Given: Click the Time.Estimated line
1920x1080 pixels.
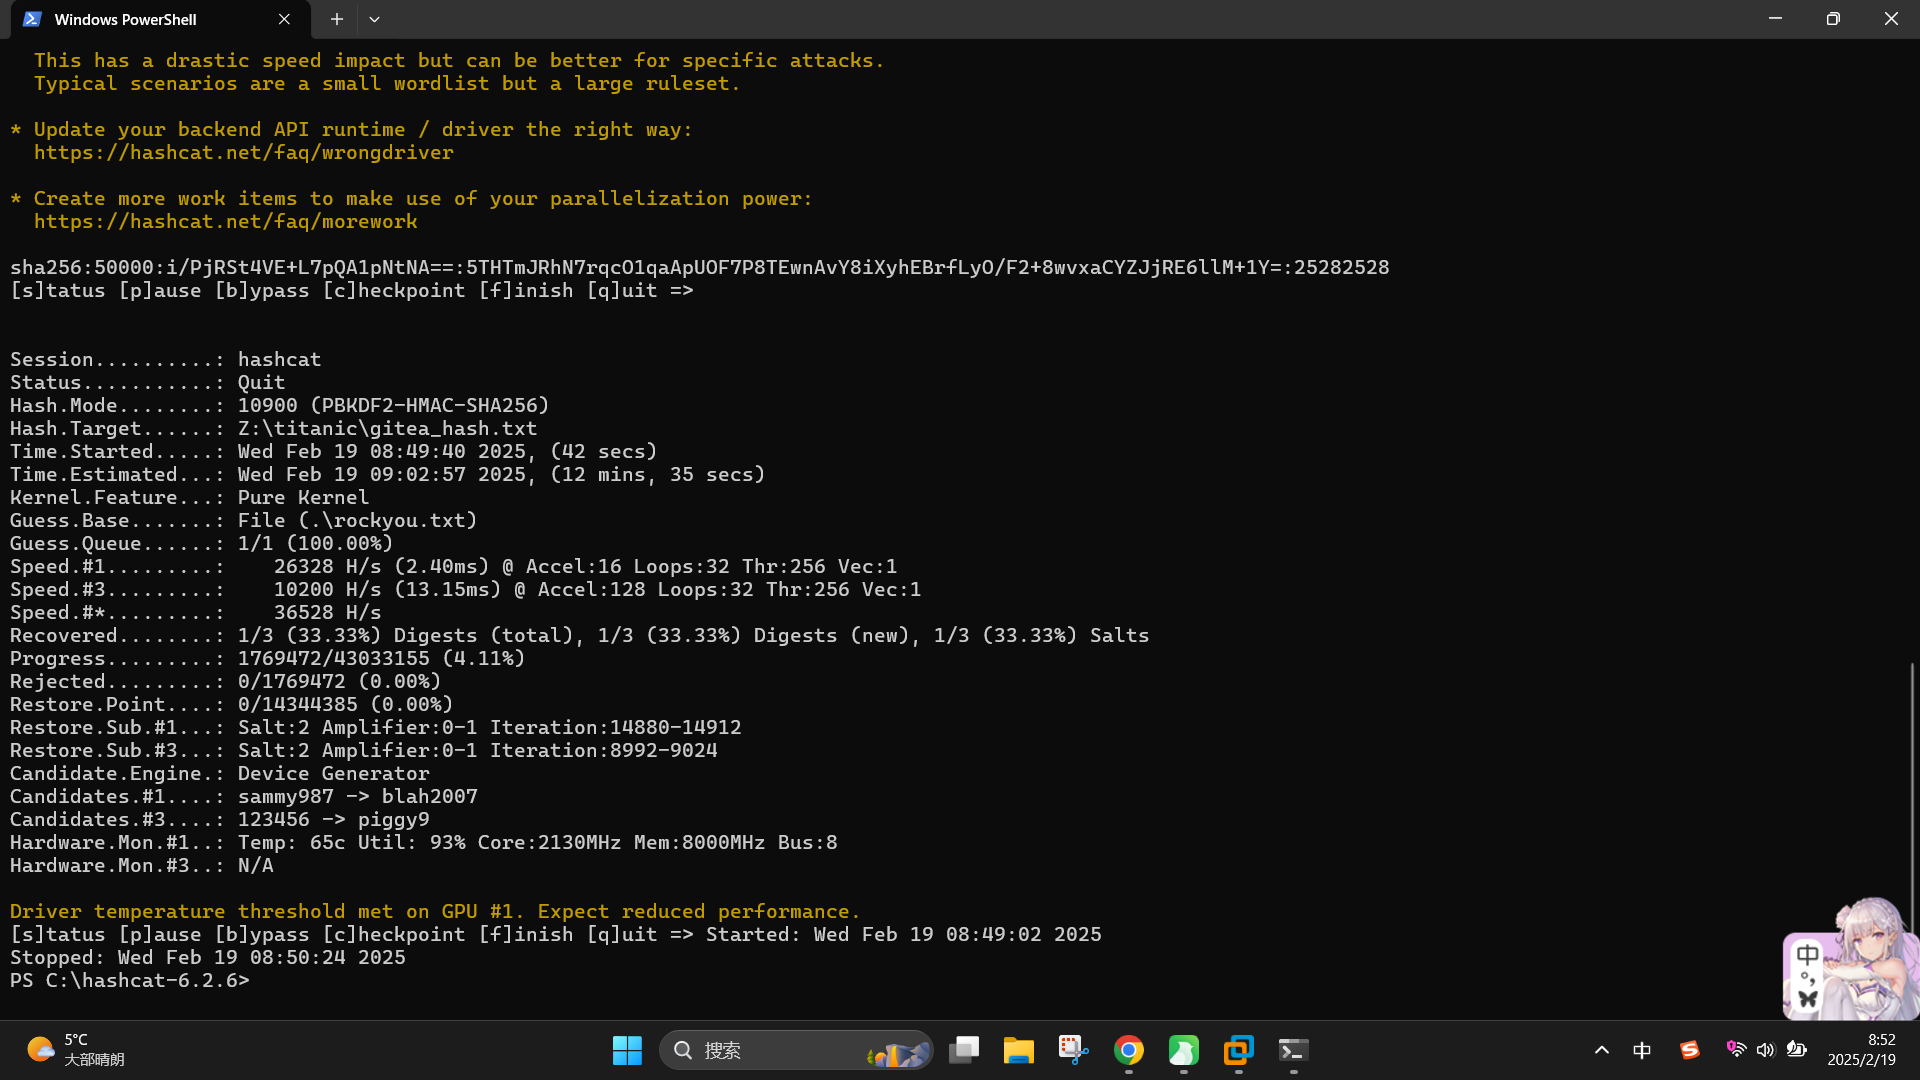Looking at the screenshot, I should point(387,474).
